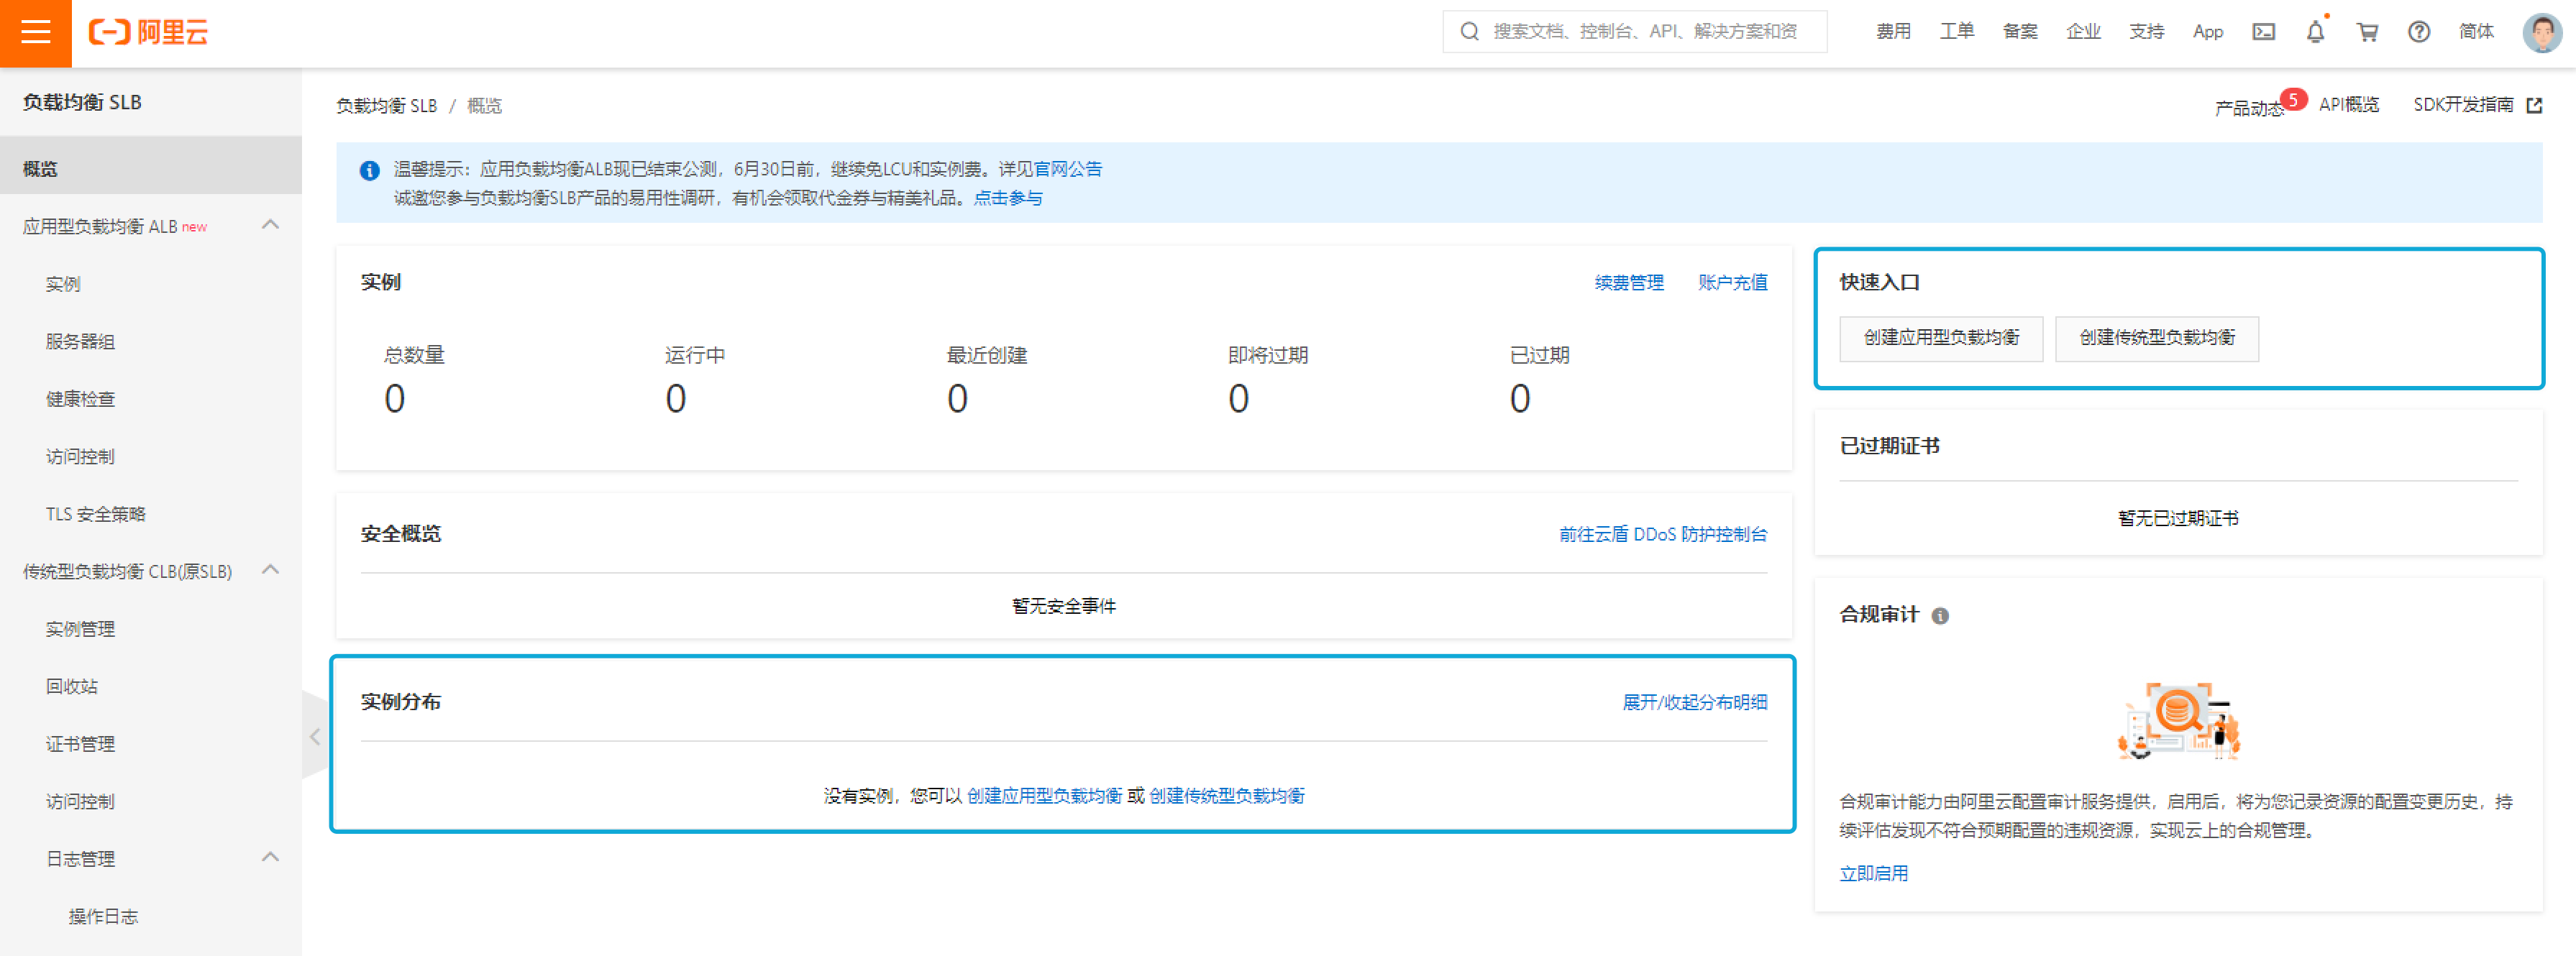Click the Alibaba Cloud logo
The height and width of the screenshot is (956, 2576).
click(149, 33)
